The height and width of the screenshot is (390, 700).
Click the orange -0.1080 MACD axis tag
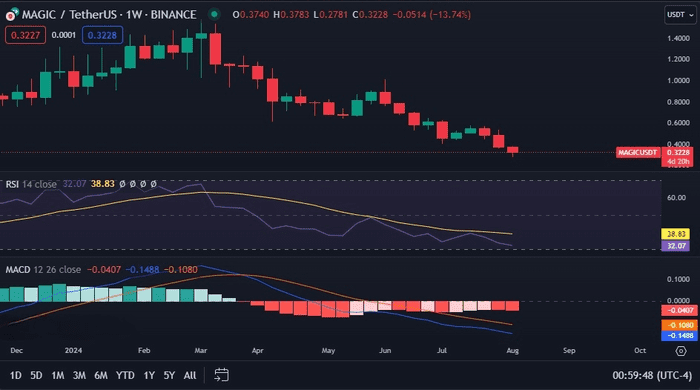[x=679, y=325]
